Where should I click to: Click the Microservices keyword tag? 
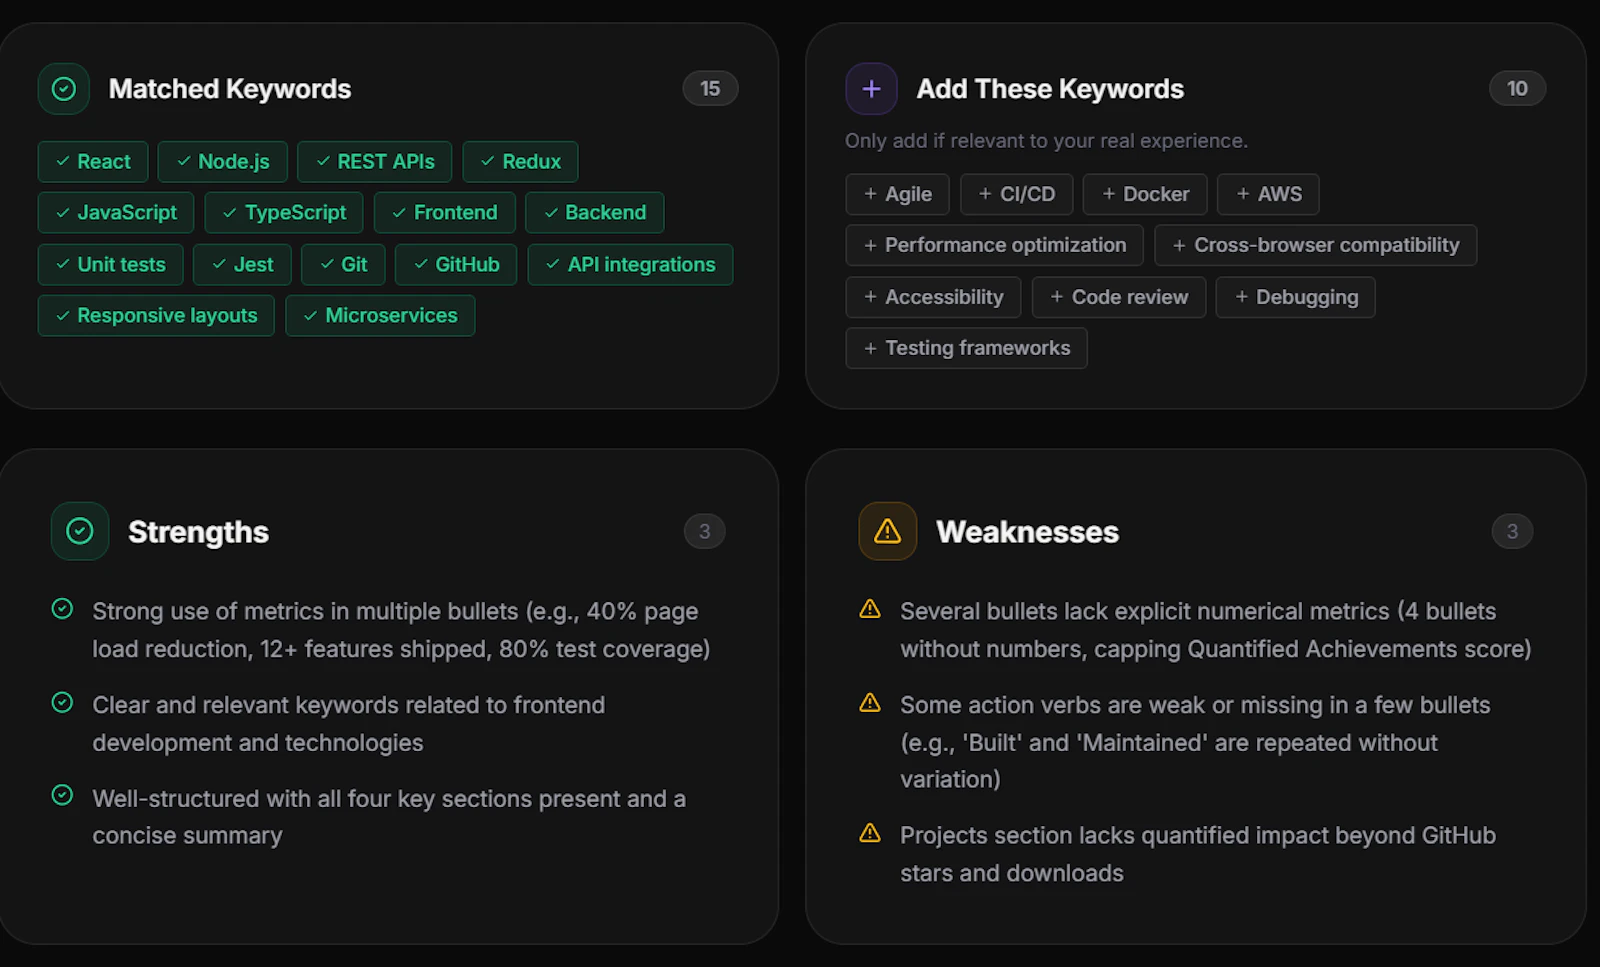pos(380,316)
